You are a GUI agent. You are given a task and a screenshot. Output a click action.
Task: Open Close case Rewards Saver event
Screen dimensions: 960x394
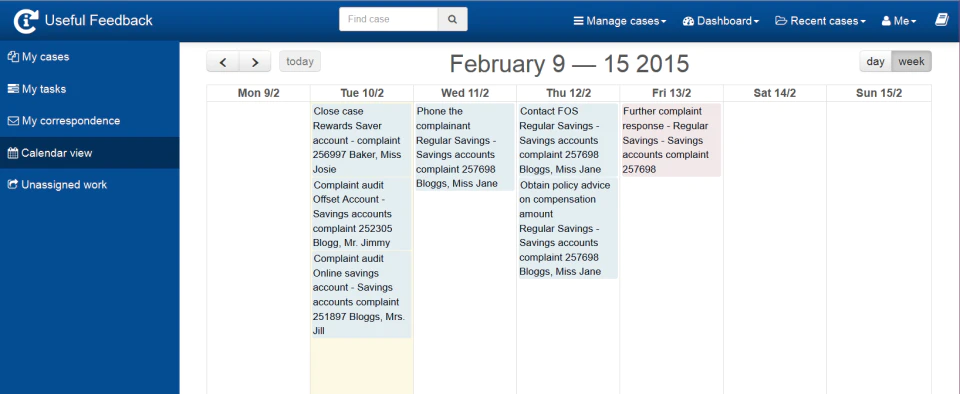(361, 140)
